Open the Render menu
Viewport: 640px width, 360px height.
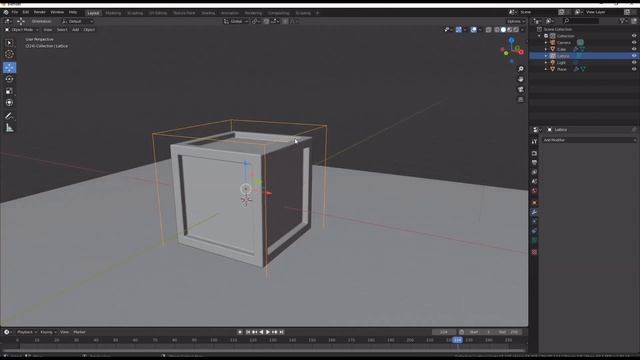click(40, 12)
